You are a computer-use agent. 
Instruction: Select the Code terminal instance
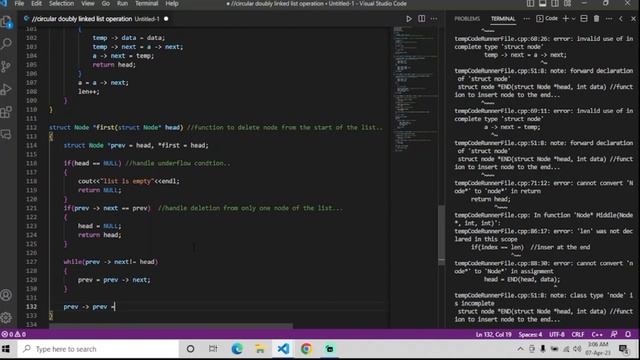point(547,19)
